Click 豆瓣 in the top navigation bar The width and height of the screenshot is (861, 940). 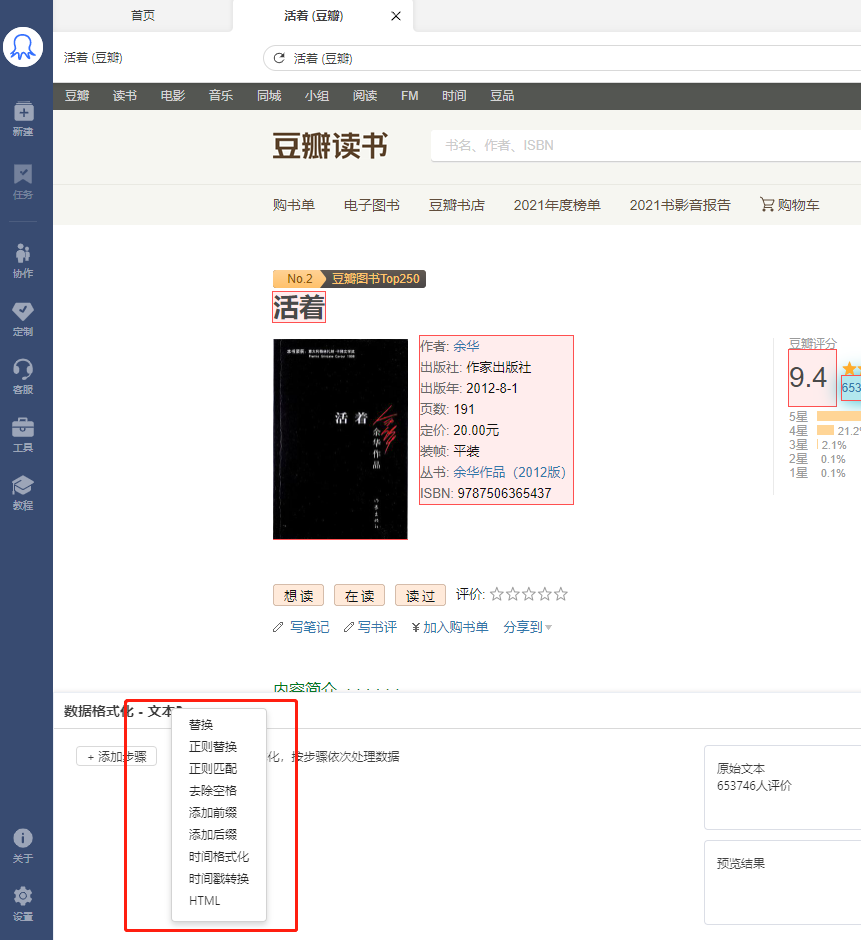coord(77,96)
